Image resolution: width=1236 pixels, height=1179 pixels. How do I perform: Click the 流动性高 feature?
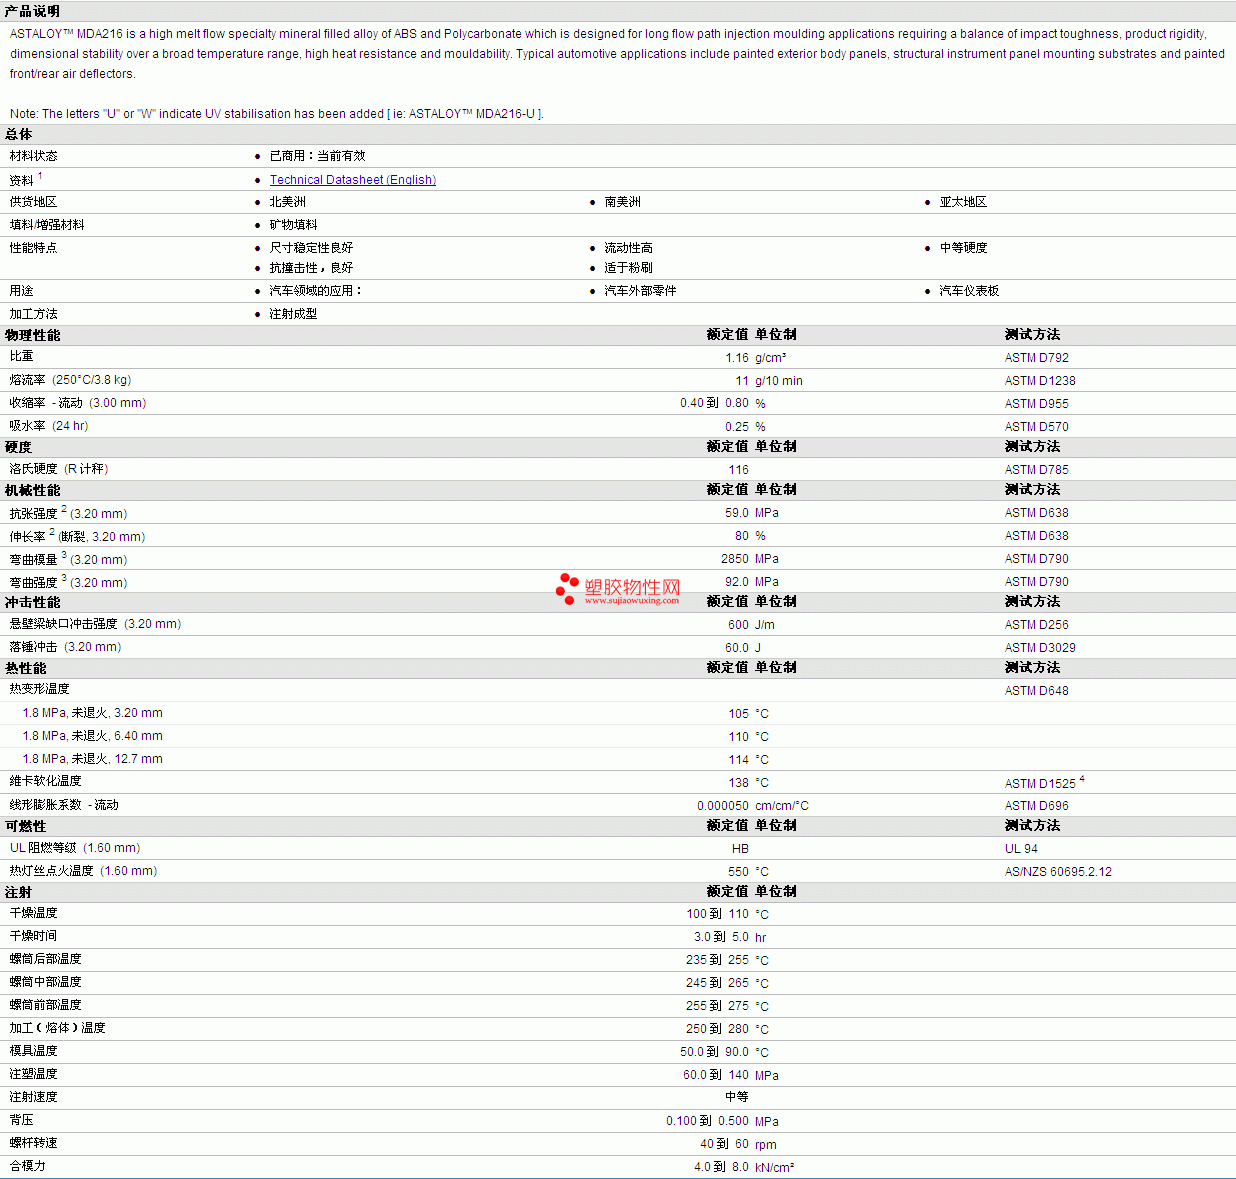tap(629, 248)
